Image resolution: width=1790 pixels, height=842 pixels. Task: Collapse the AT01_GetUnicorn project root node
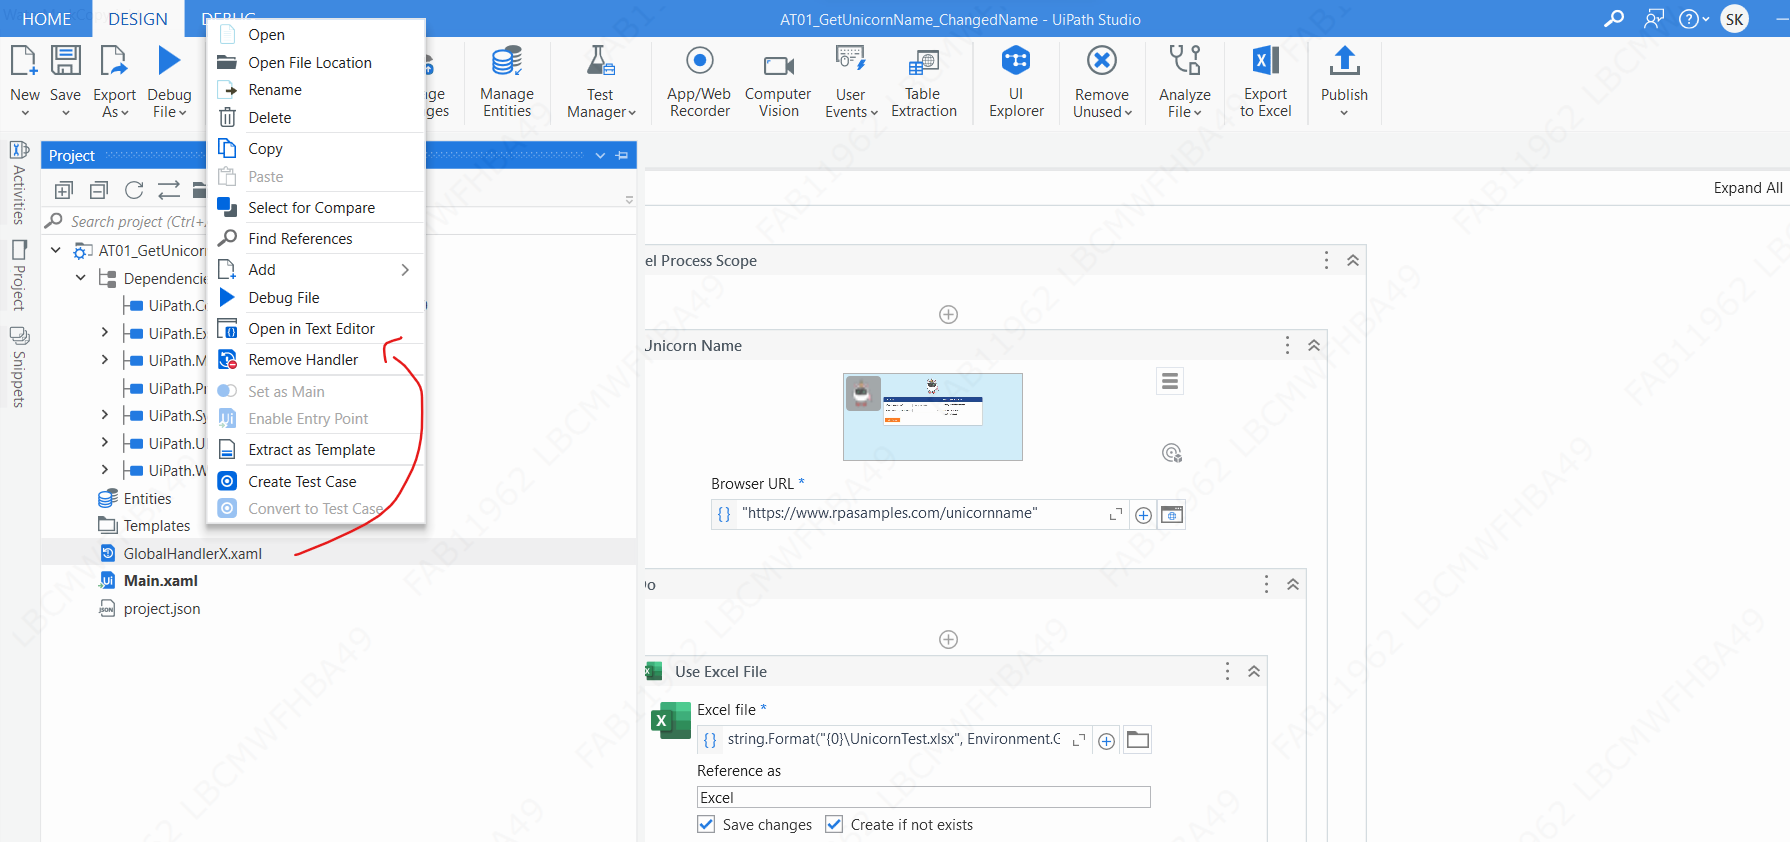[x=56, y=250]
